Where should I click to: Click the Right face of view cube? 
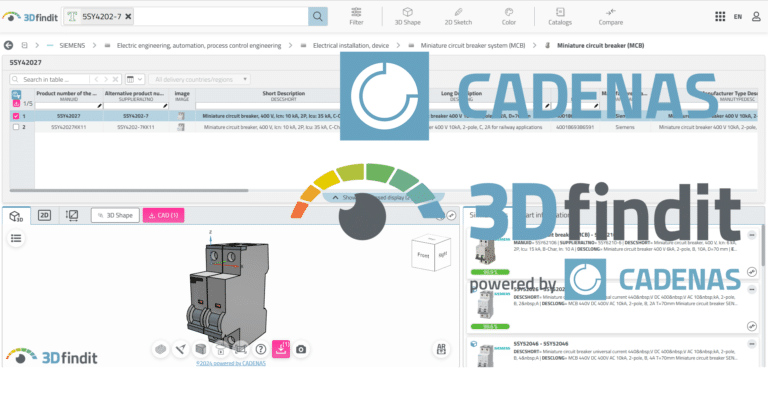click(442, 255)
